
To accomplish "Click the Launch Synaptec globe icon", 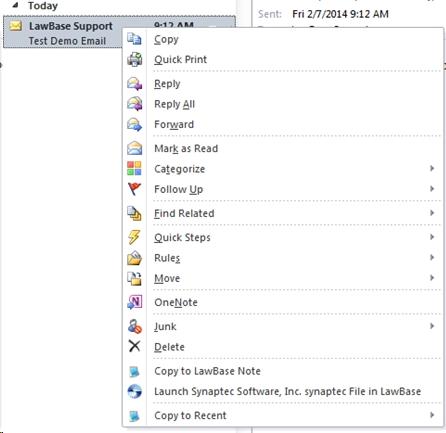I will coord(134,391).
